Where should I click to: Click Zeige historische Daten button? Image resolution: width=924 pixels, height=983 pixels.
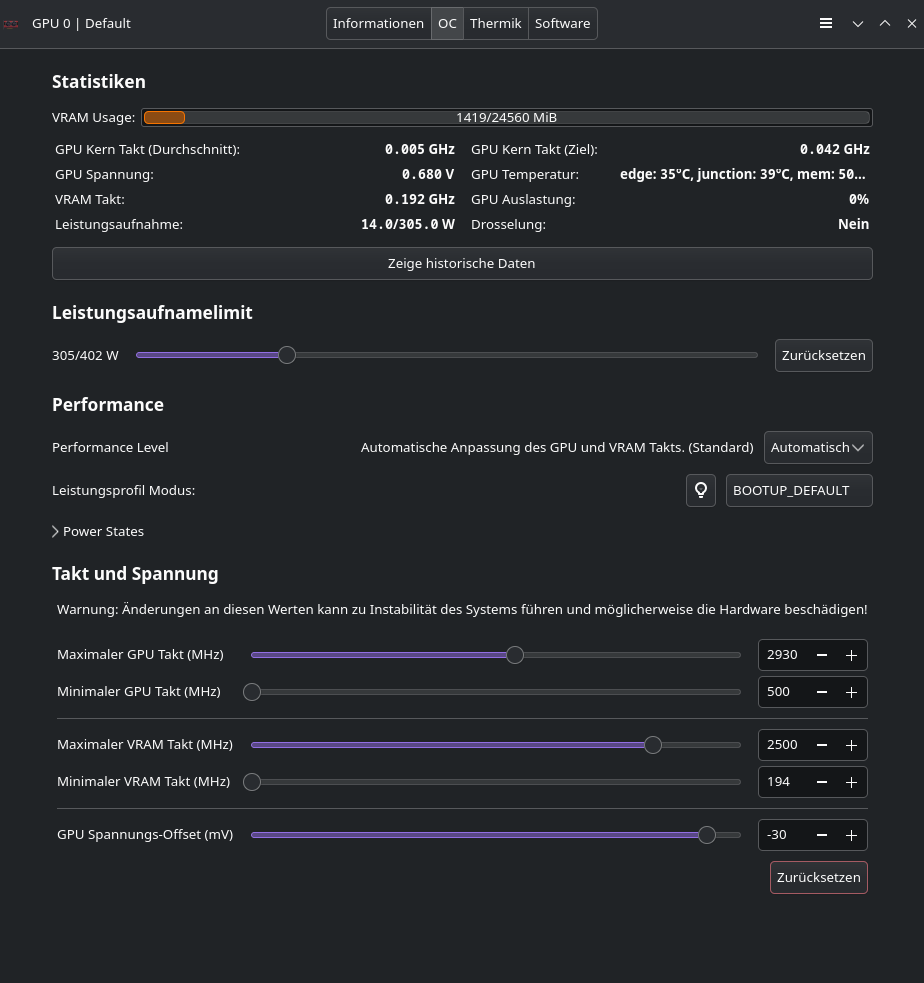[x=462, y=264]
